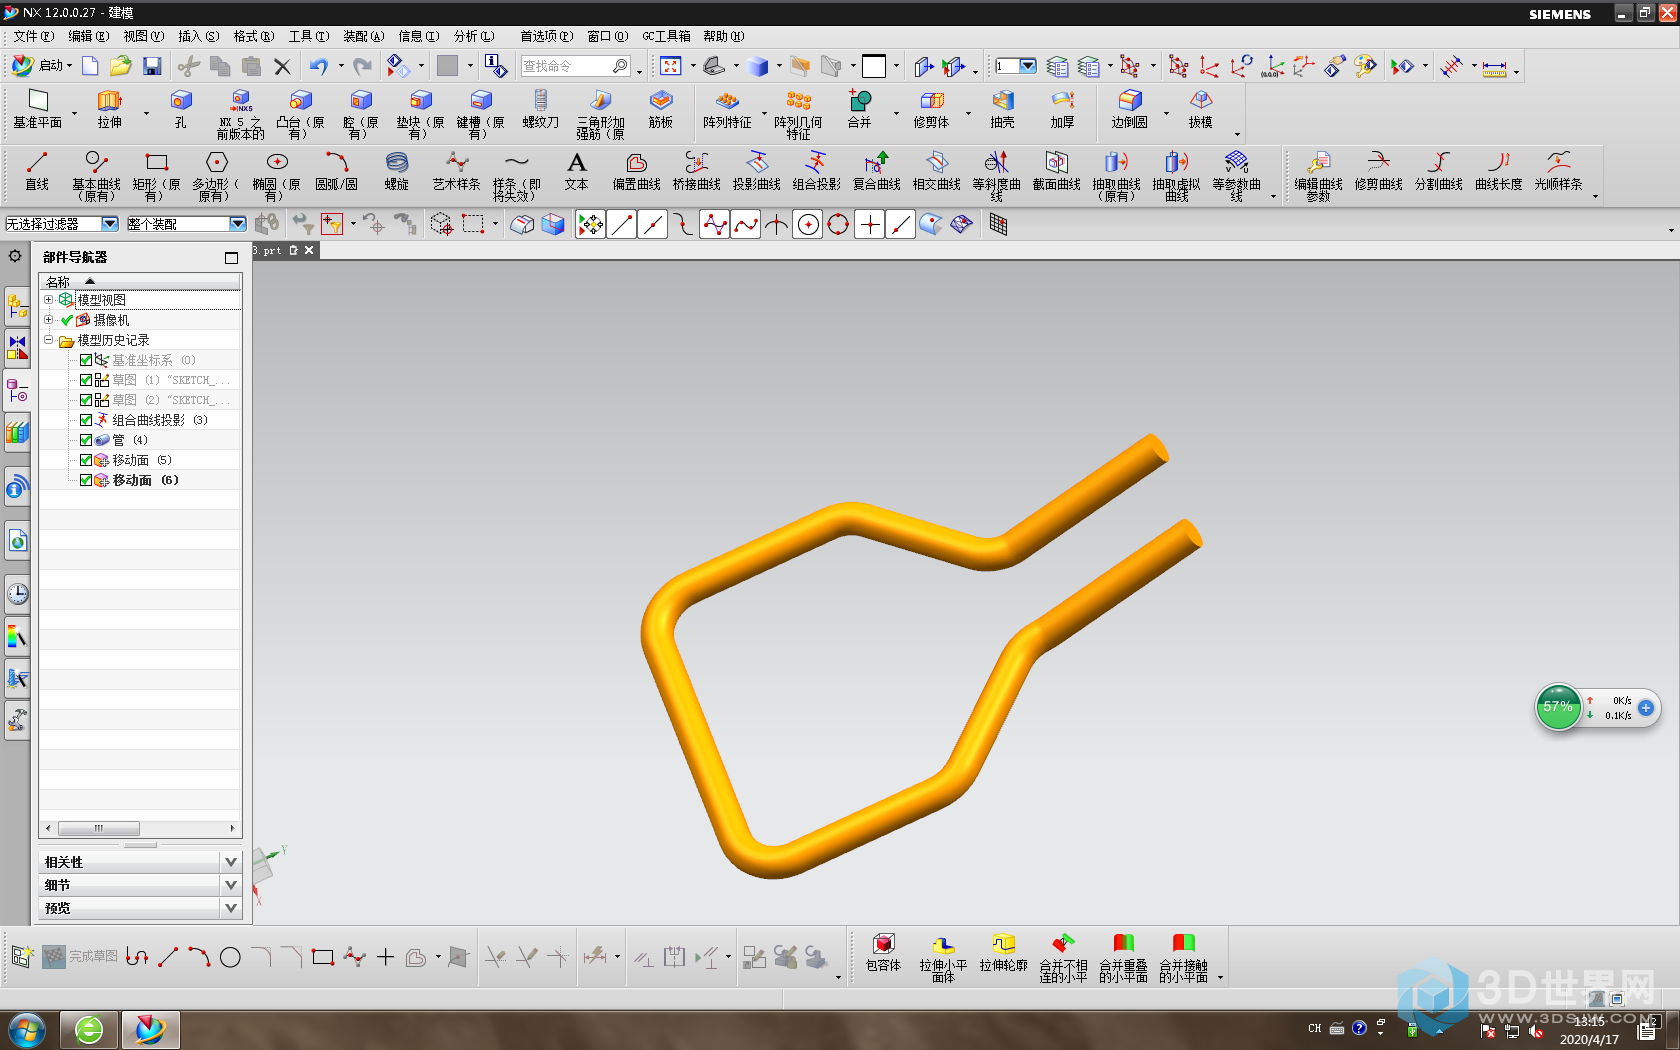Click 完成草图 finish sketch button
Image resolution: width=1680 pixels, height=1050 pixels.
(80, 957)
